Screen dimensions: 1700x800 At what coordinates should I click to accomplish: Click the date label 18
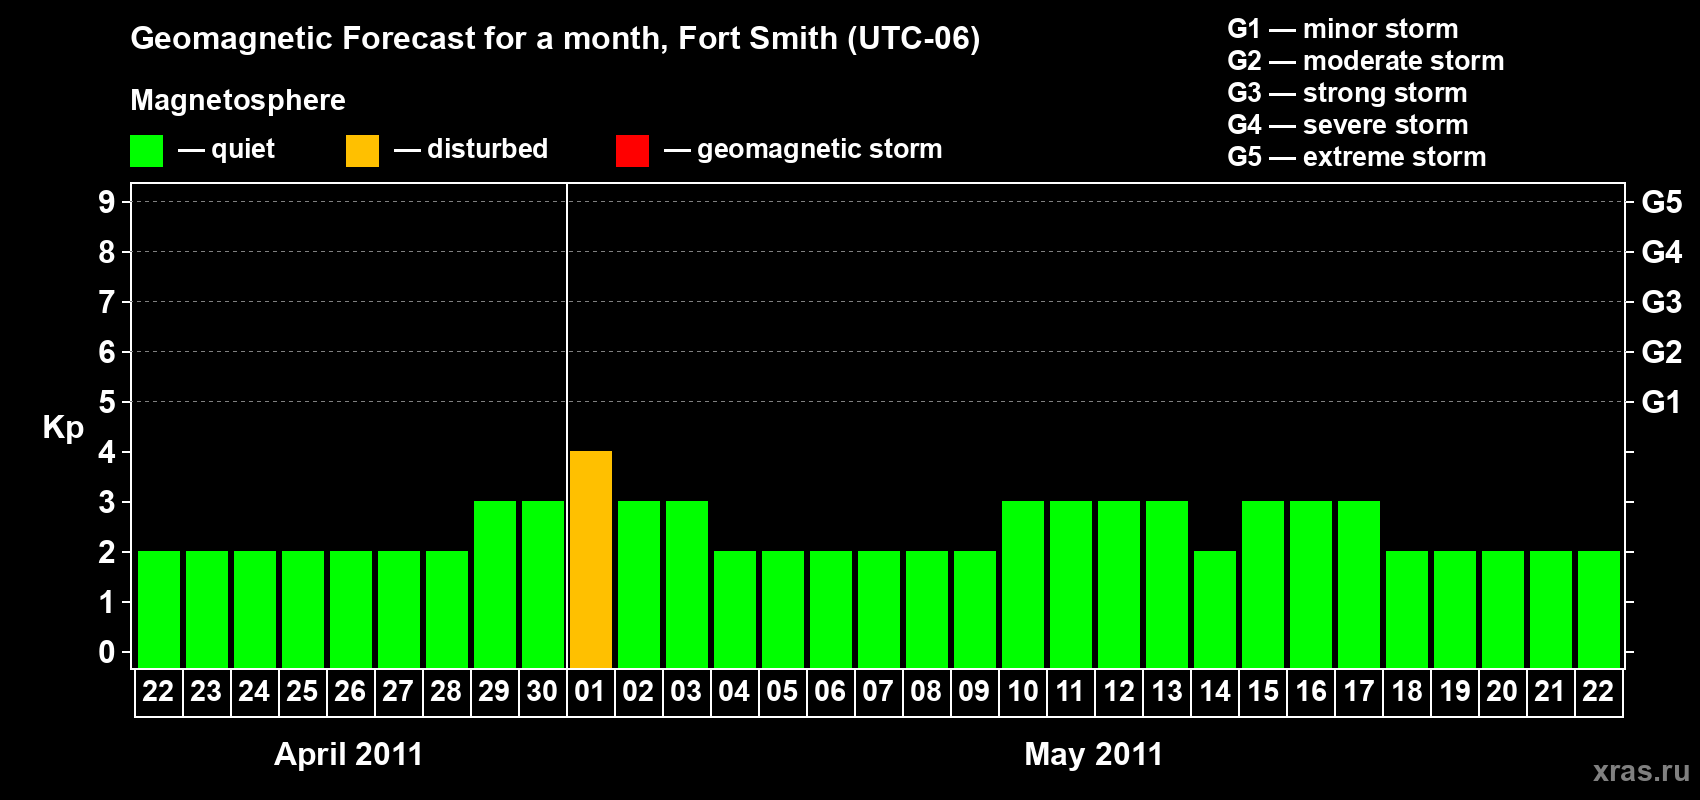click(1407, 692)
